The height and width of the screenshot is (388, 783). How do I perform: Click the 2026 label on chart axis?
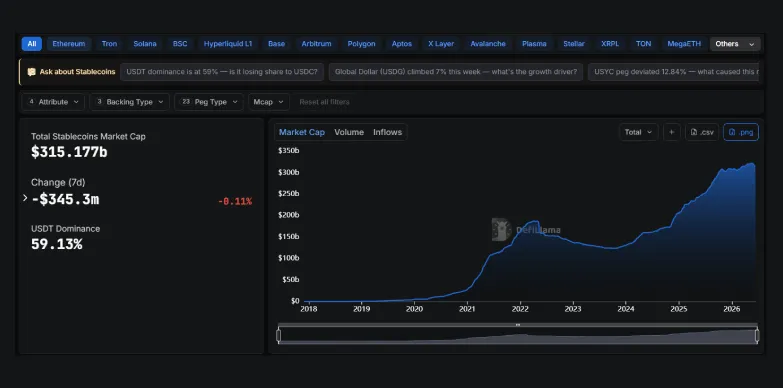[732, 309]
